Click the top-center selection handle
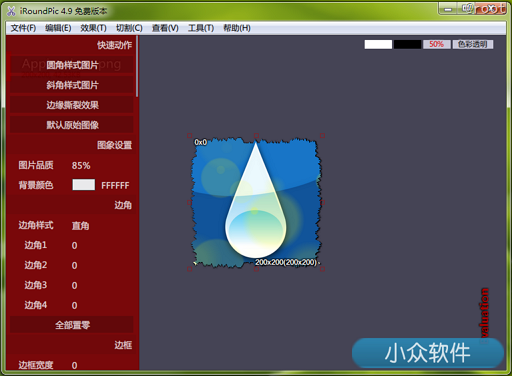Screen dimensions: 512x376 pyautogui.click(x=256, y=136)
